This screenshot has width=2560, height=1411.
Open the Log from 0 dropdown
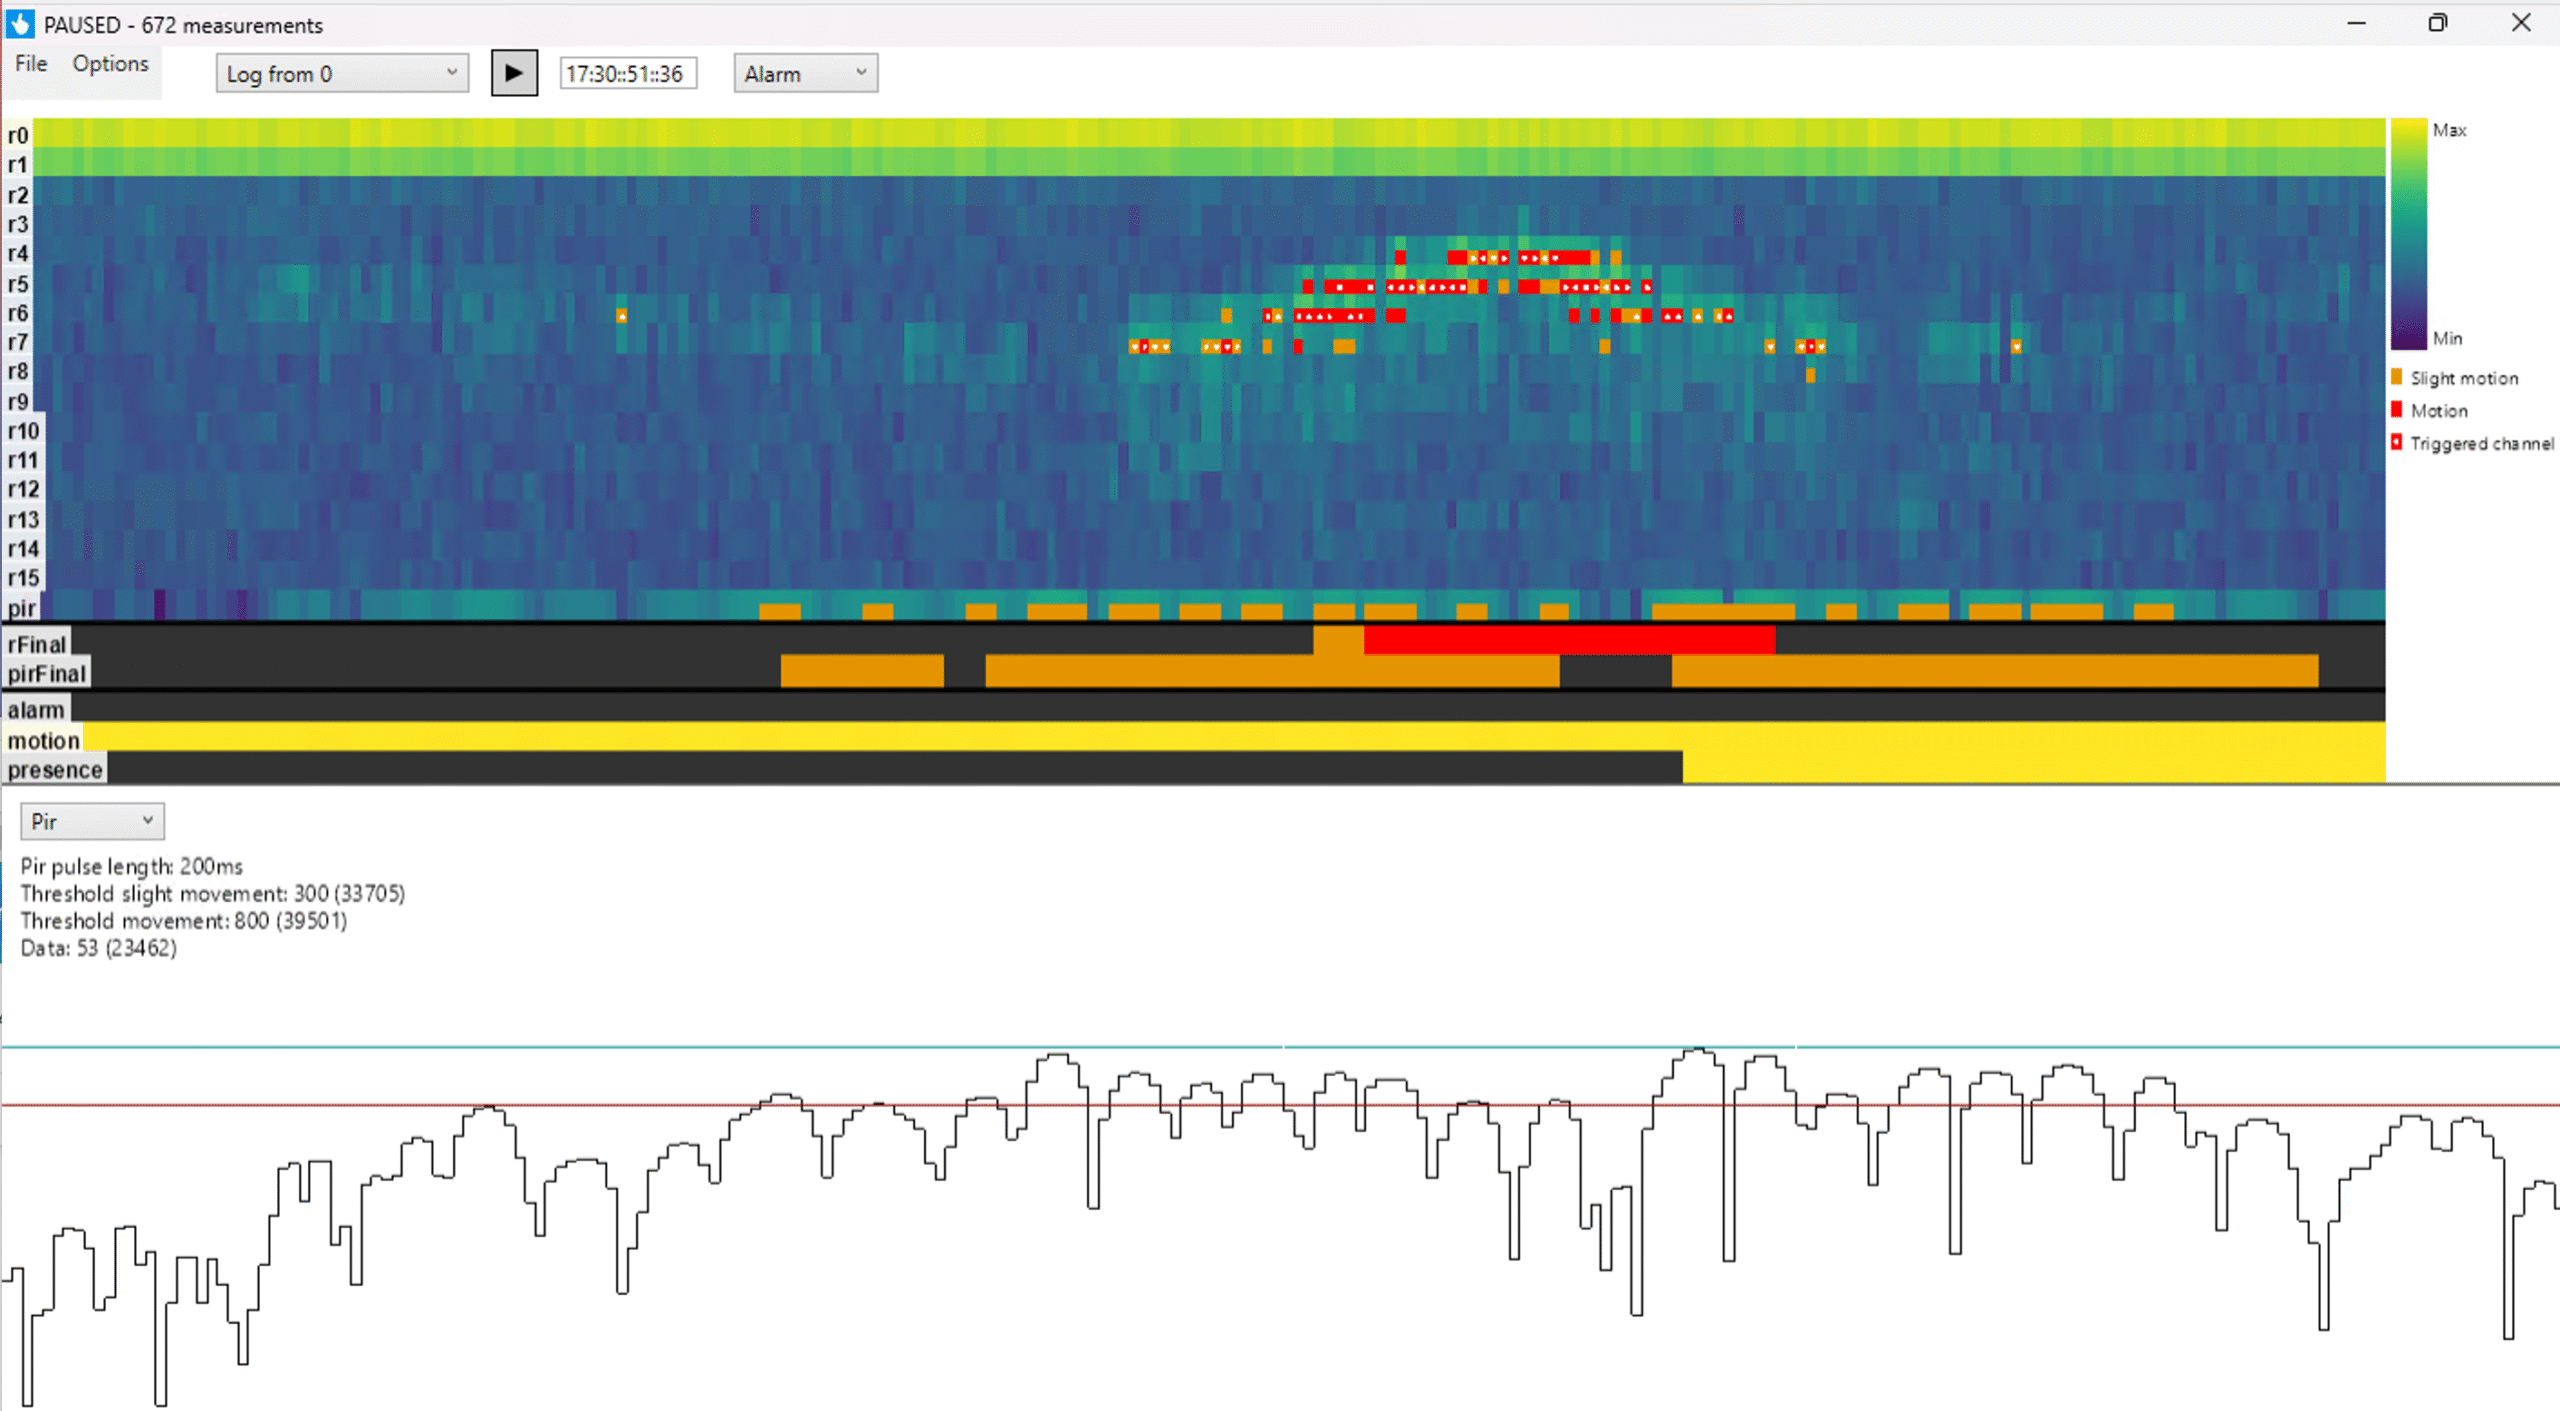click(341, 73)
